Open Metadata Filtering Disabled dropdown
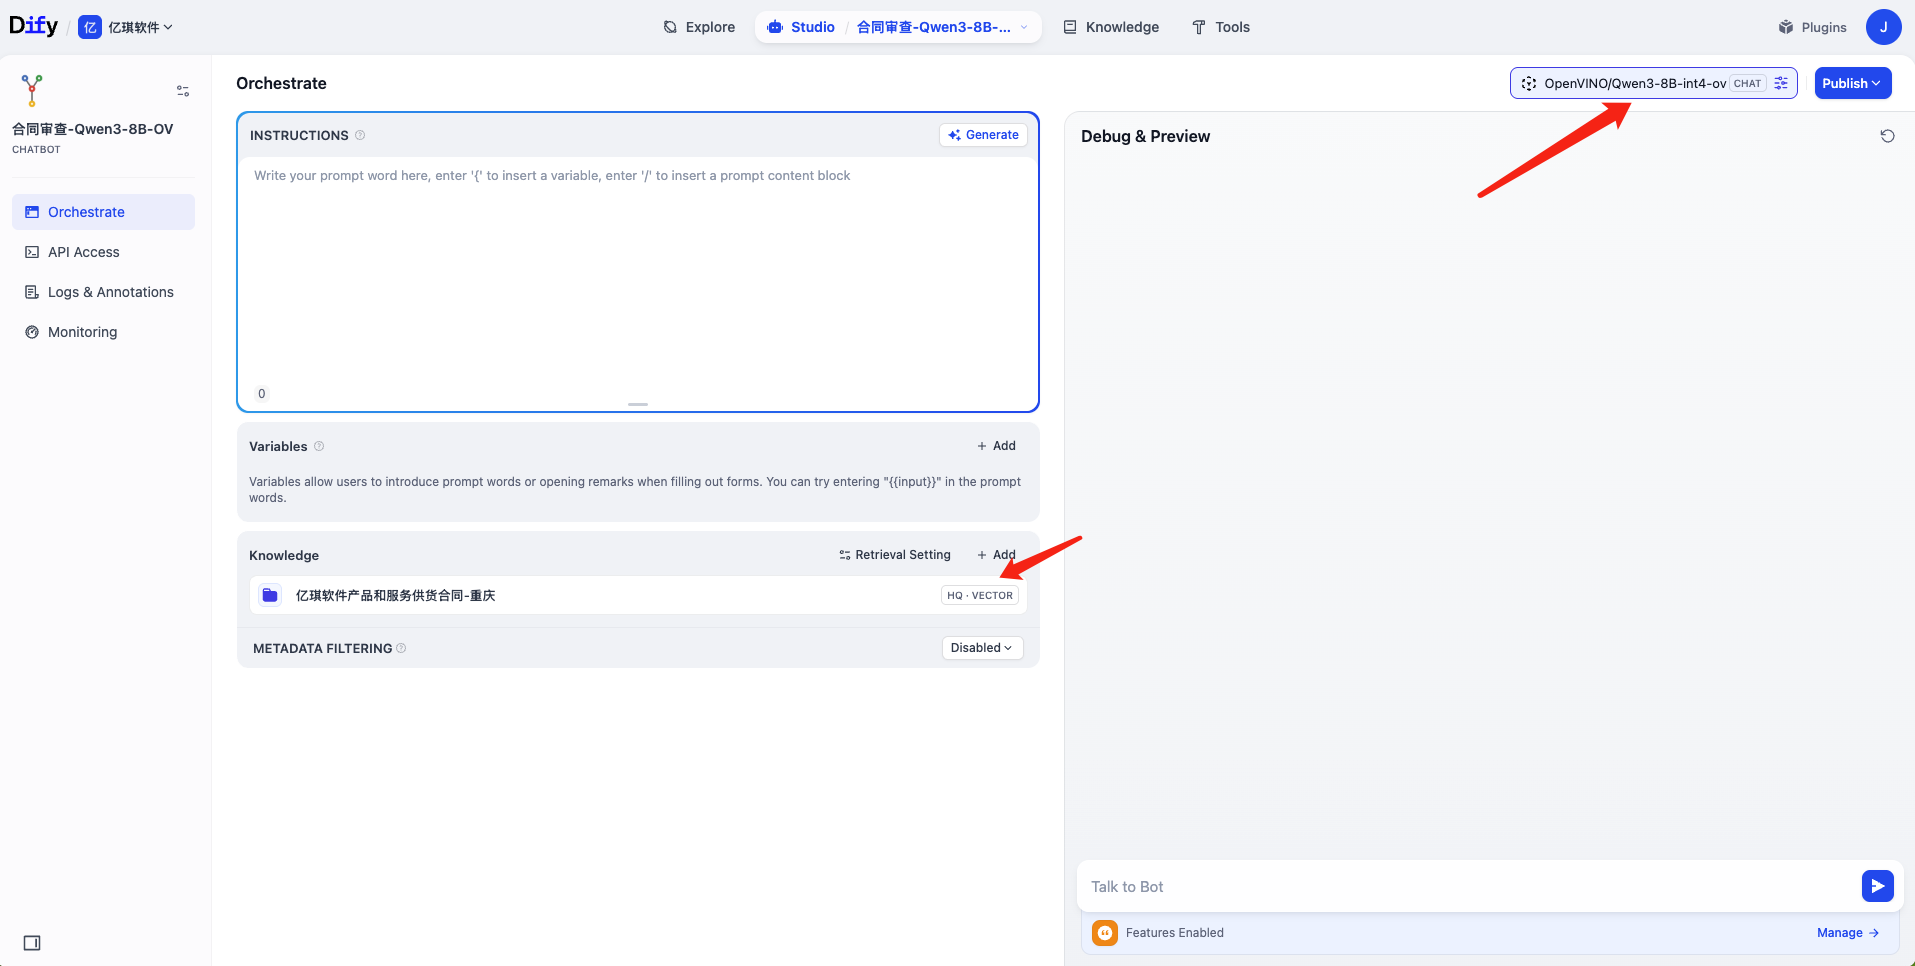Screen dimensions: 1915x966 pyautogui.click(x=981, y=648)
